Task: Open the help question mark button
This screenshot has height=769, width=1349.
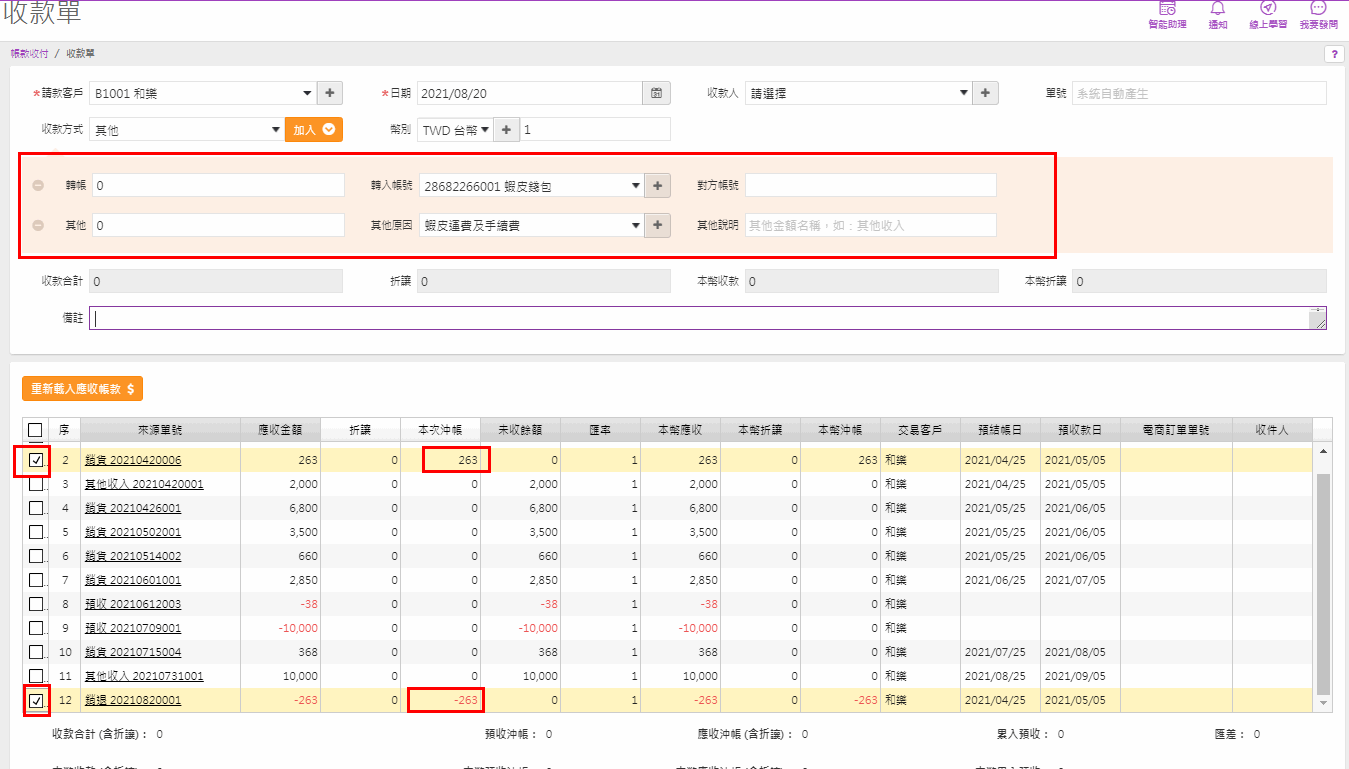Action: point(1334,54)
